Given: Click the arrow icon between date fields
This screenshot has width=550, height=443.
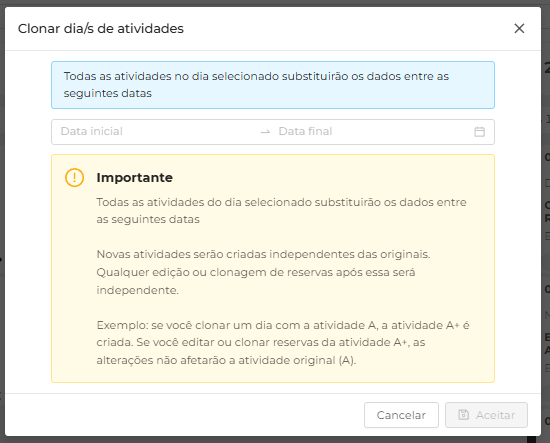Looking at the screenshot, I should point(266,132).
